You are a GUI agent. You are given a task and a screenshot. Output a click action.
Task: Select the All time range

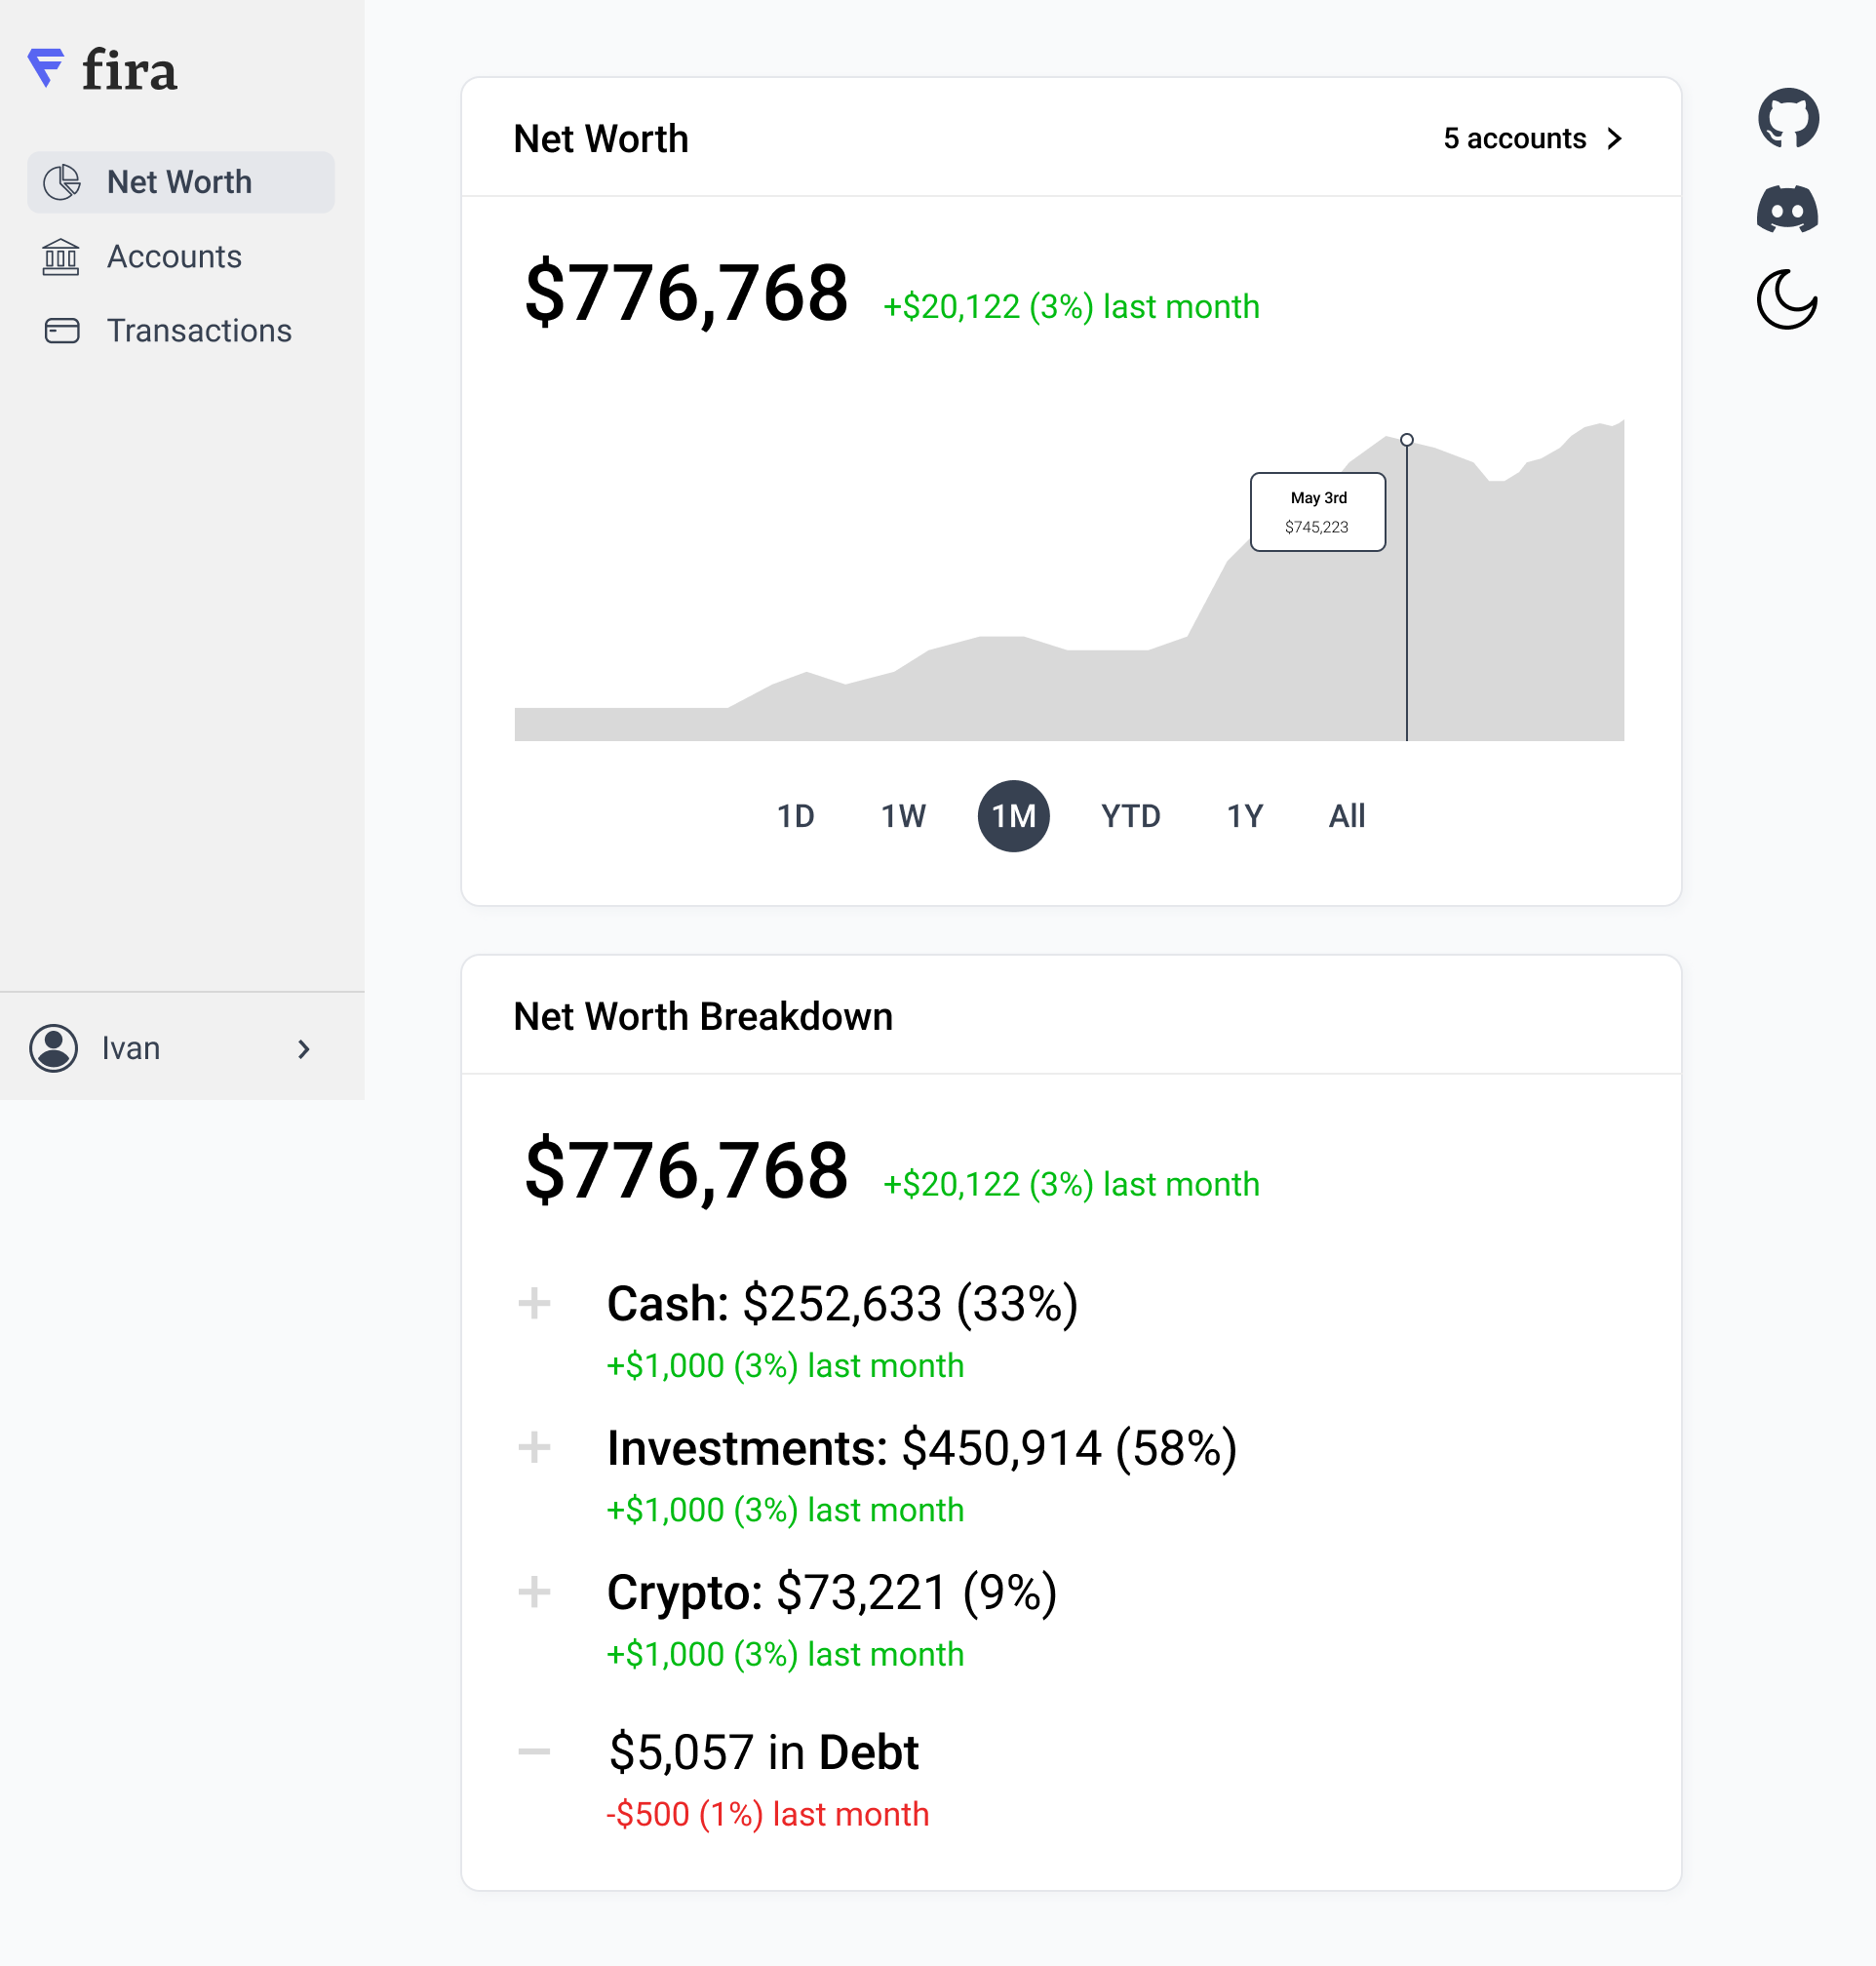coord(1346,816)
